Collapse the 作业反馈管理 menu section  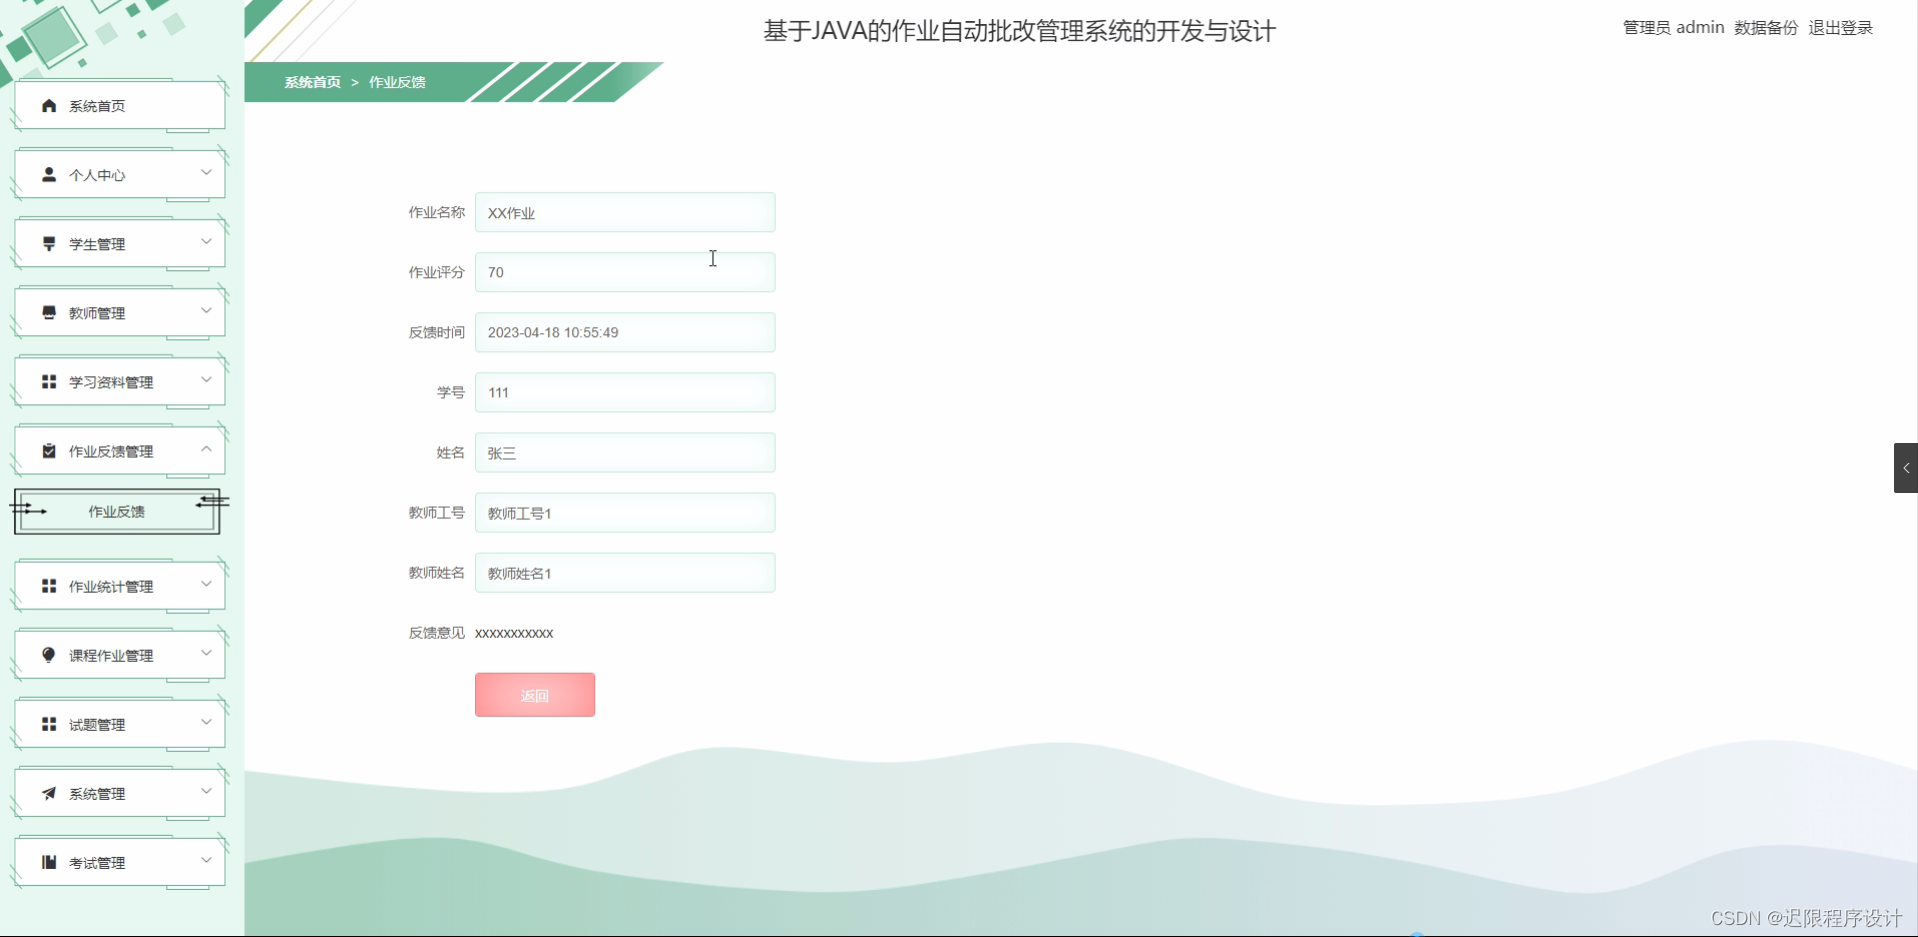206,449
